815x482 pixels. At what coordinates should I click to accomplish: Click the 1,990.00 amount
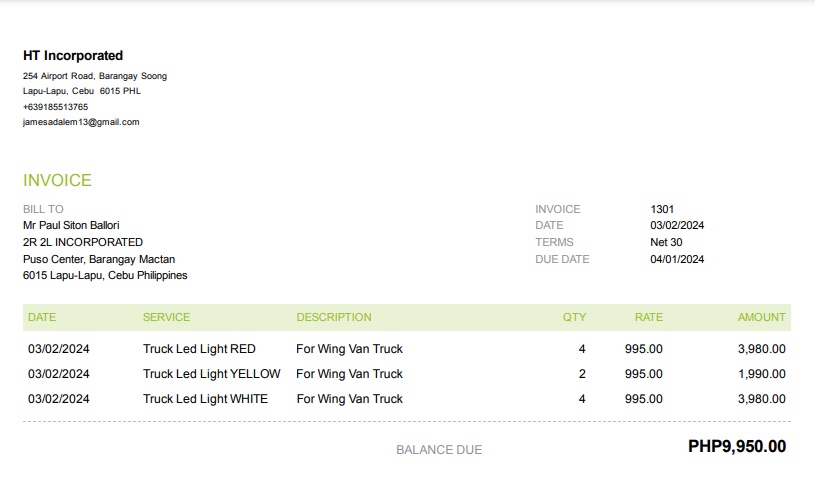point(761,374)
